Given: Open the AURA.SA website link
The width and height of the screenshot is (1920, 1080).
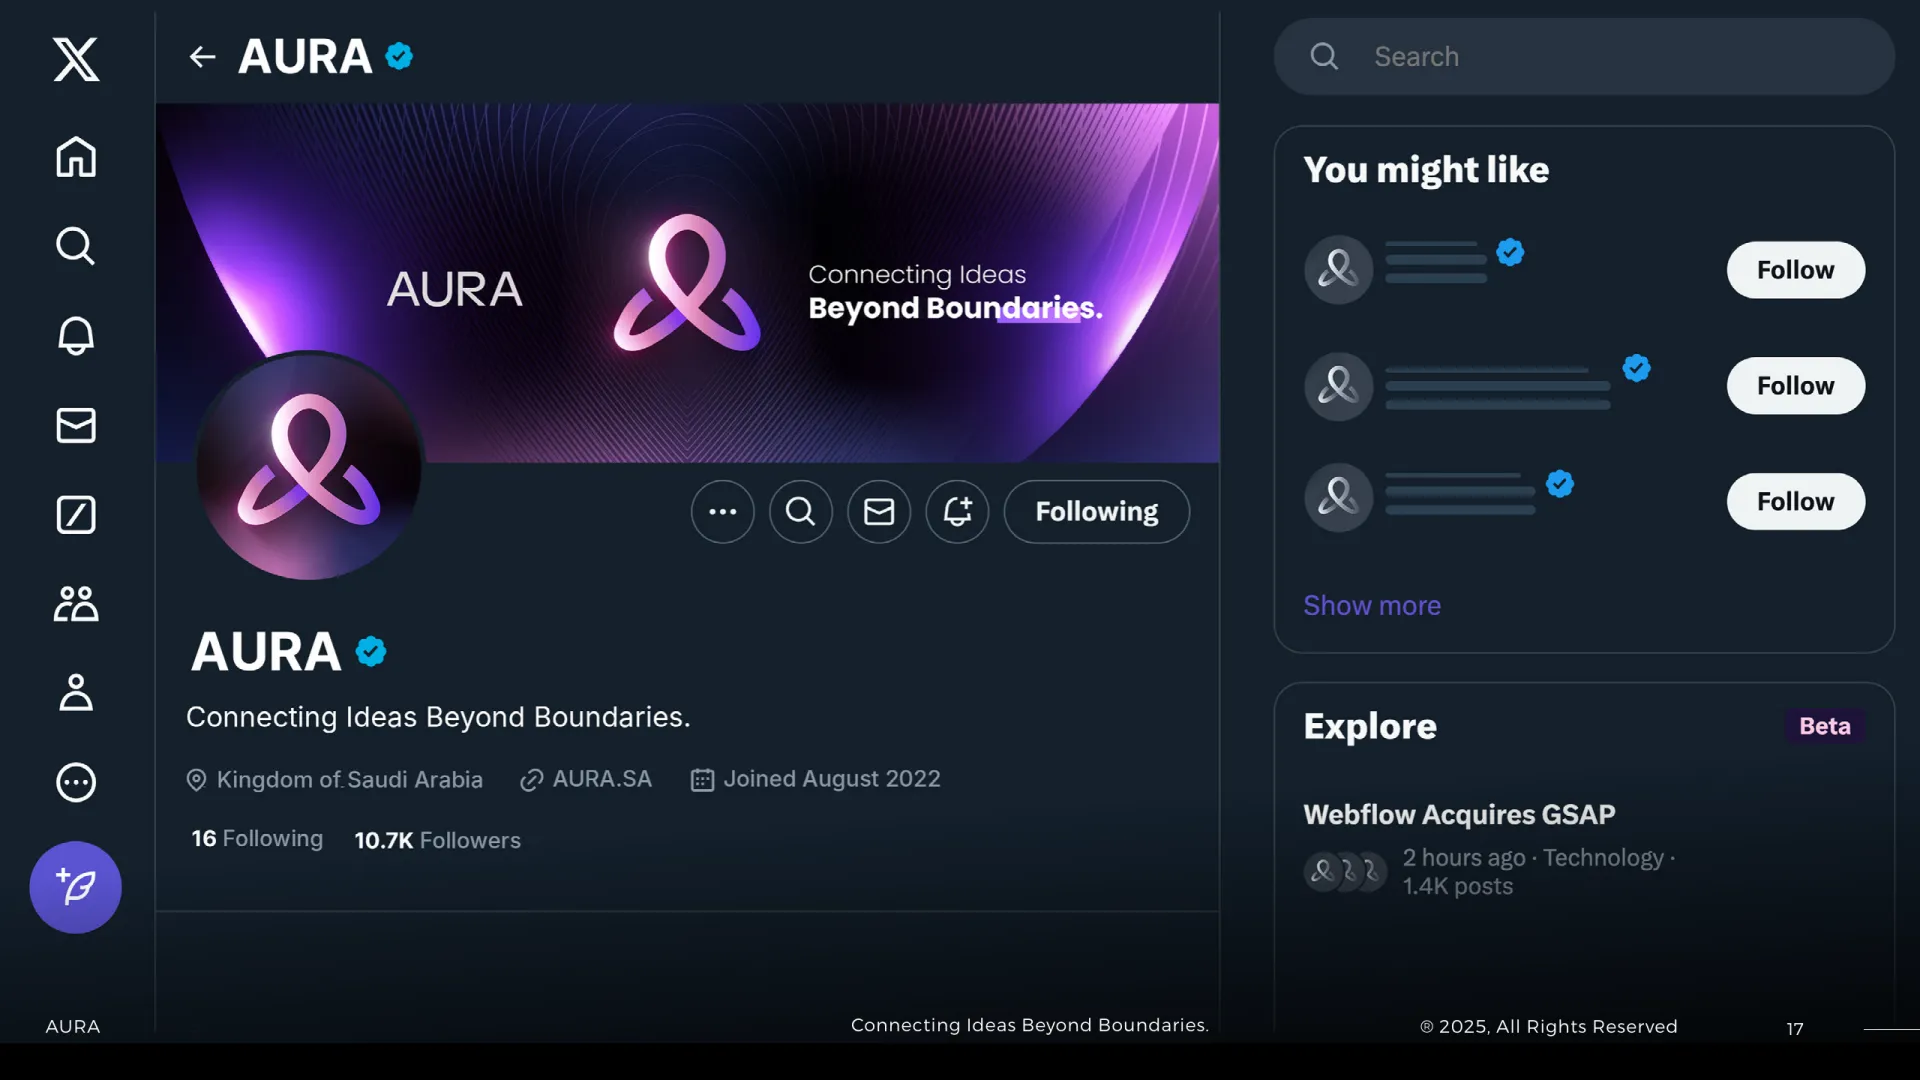Looking at the screenshot, I should 586,779.
